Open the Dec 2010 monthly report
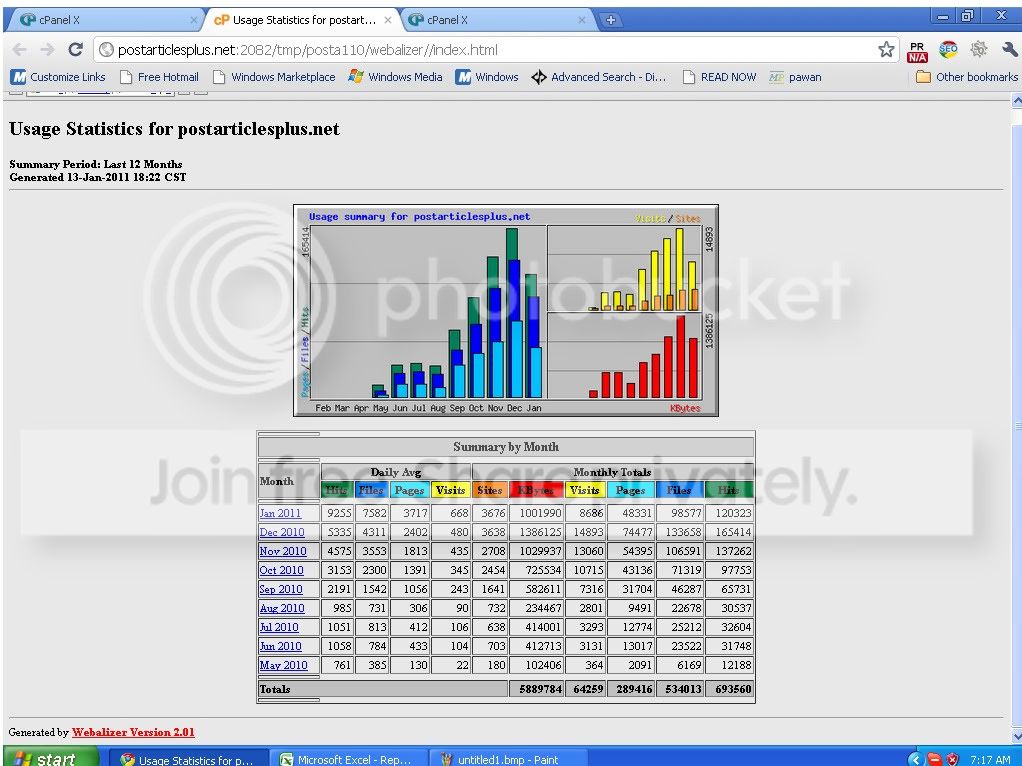The height and width of the screenshot is (766, 1022). pyautogui.click(x=282, y=532)
